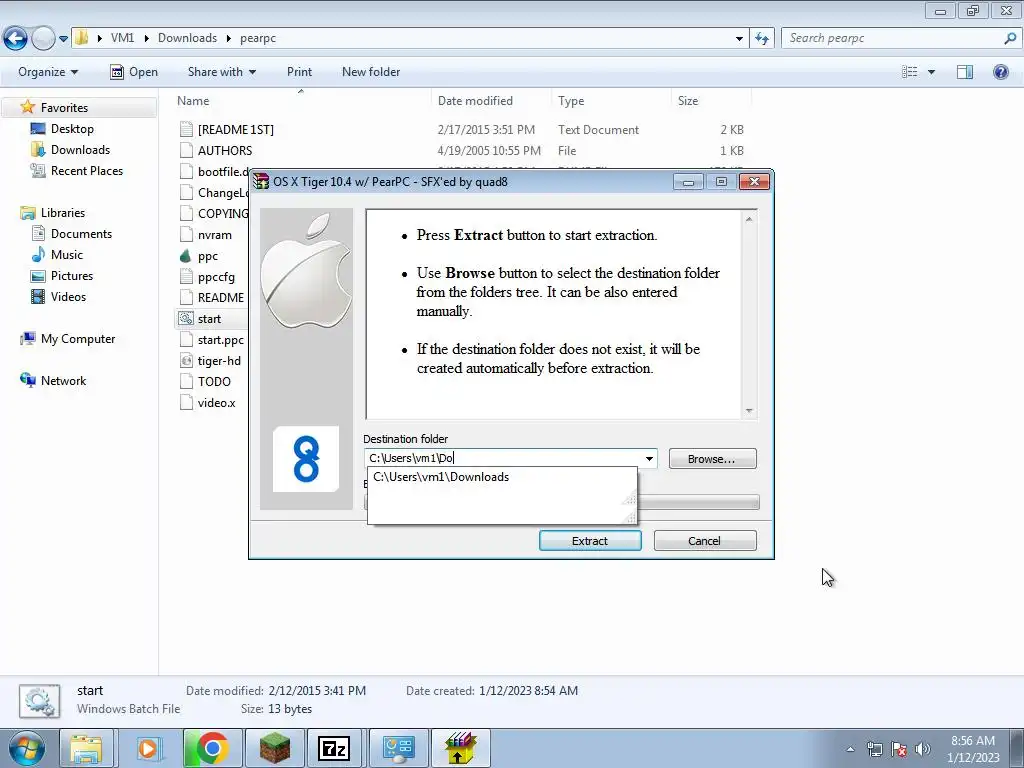Click the pearpc breadcrumb segment
The width and height of the screenshot is (1024, 768).
point(257,38)
